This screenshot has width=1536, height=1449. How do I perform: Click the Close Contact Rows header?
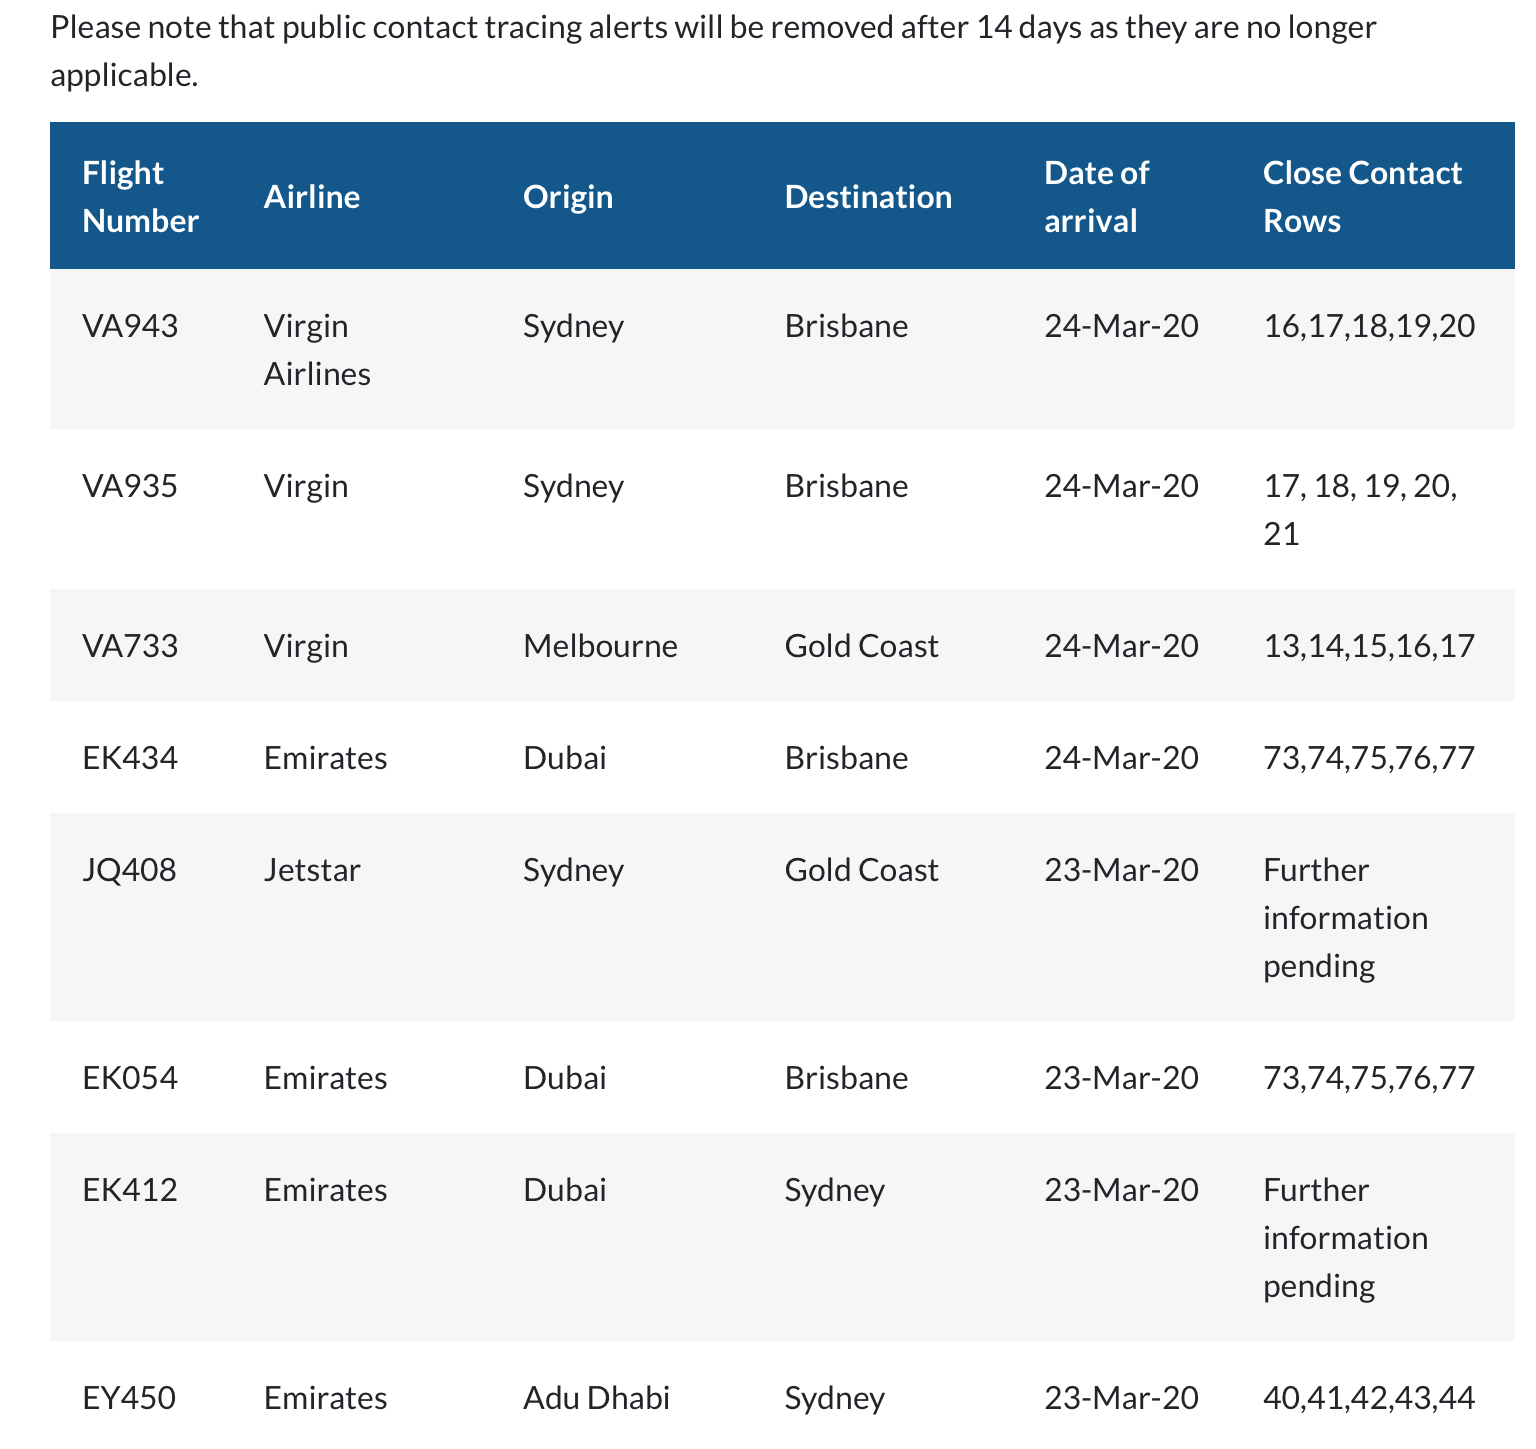pos(1362,197)
